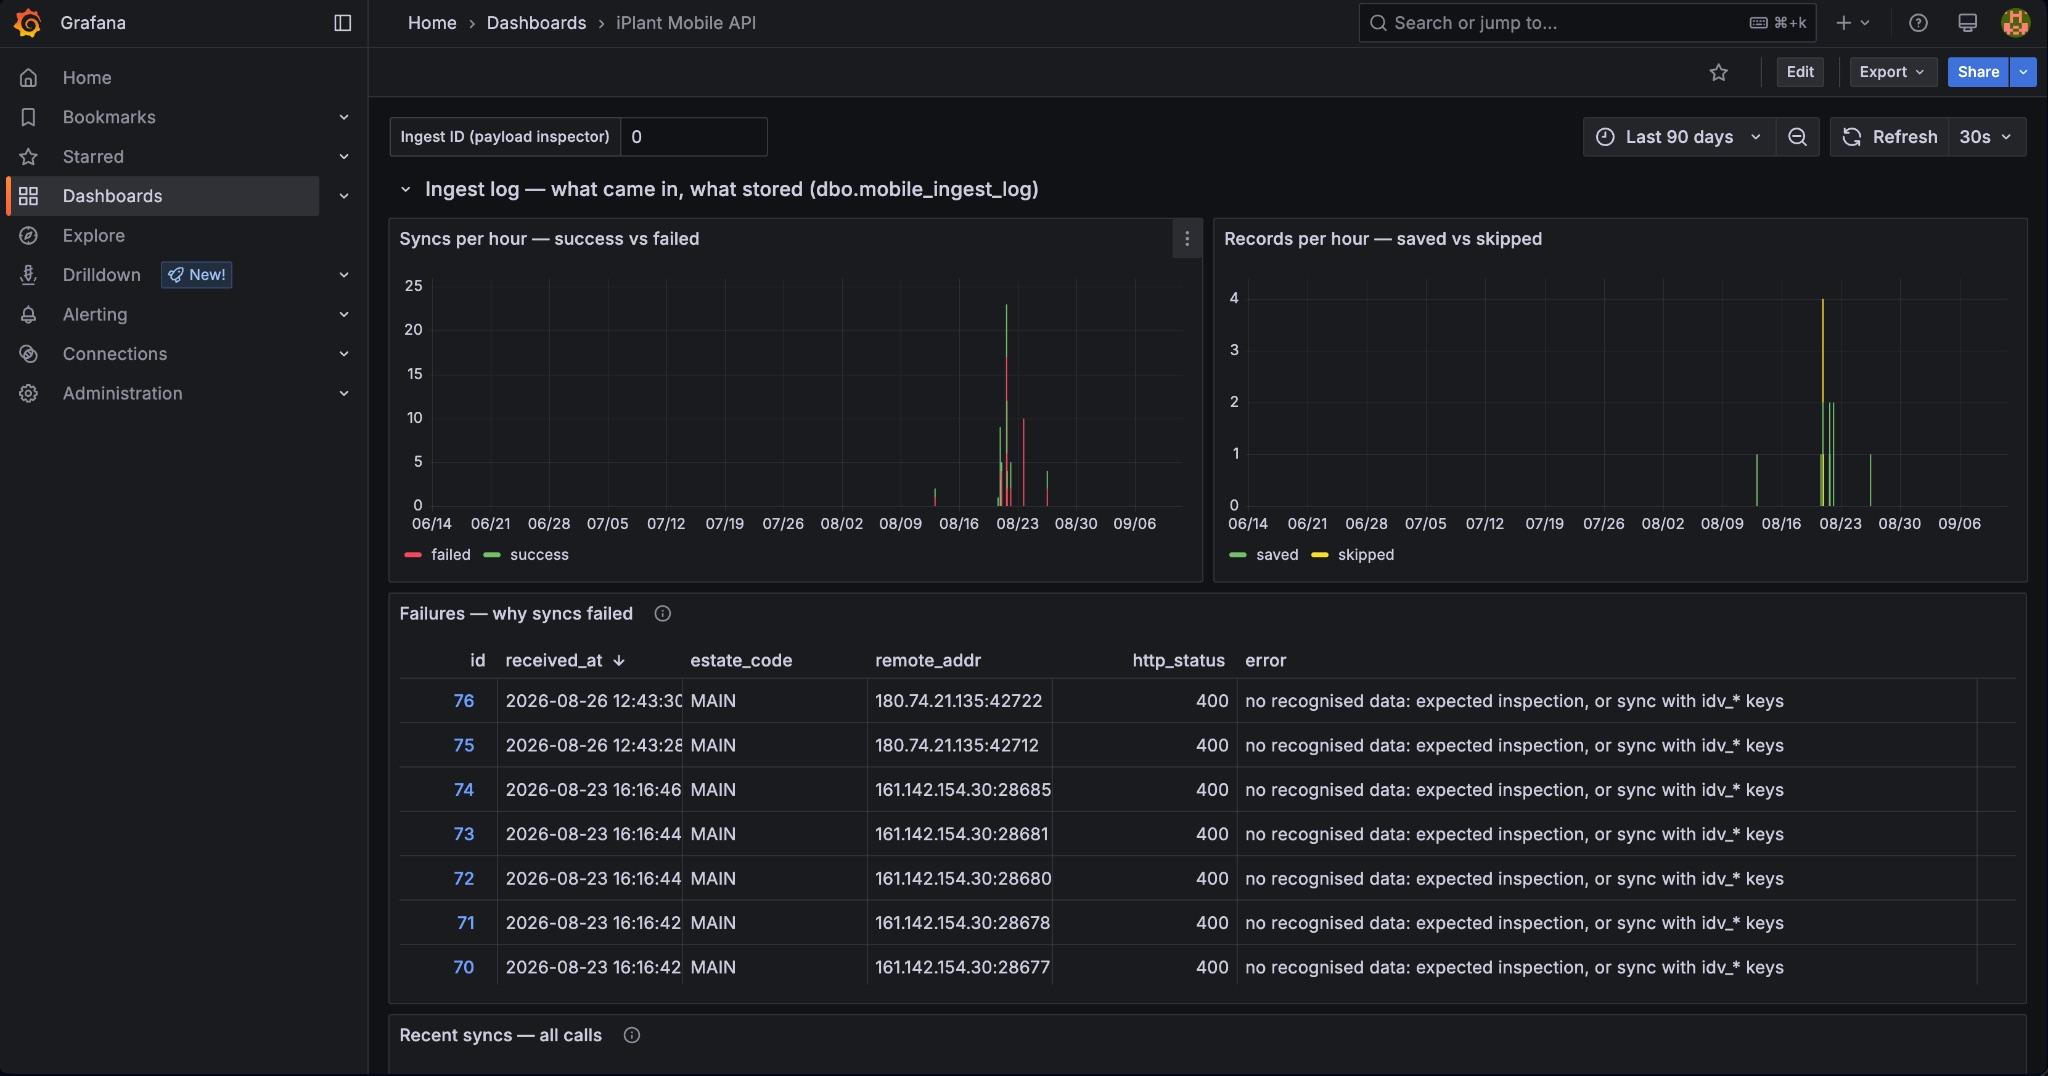Open the user avatar profile menu
This screenshot has width=2048, height=1076.
pos(2015,23)
